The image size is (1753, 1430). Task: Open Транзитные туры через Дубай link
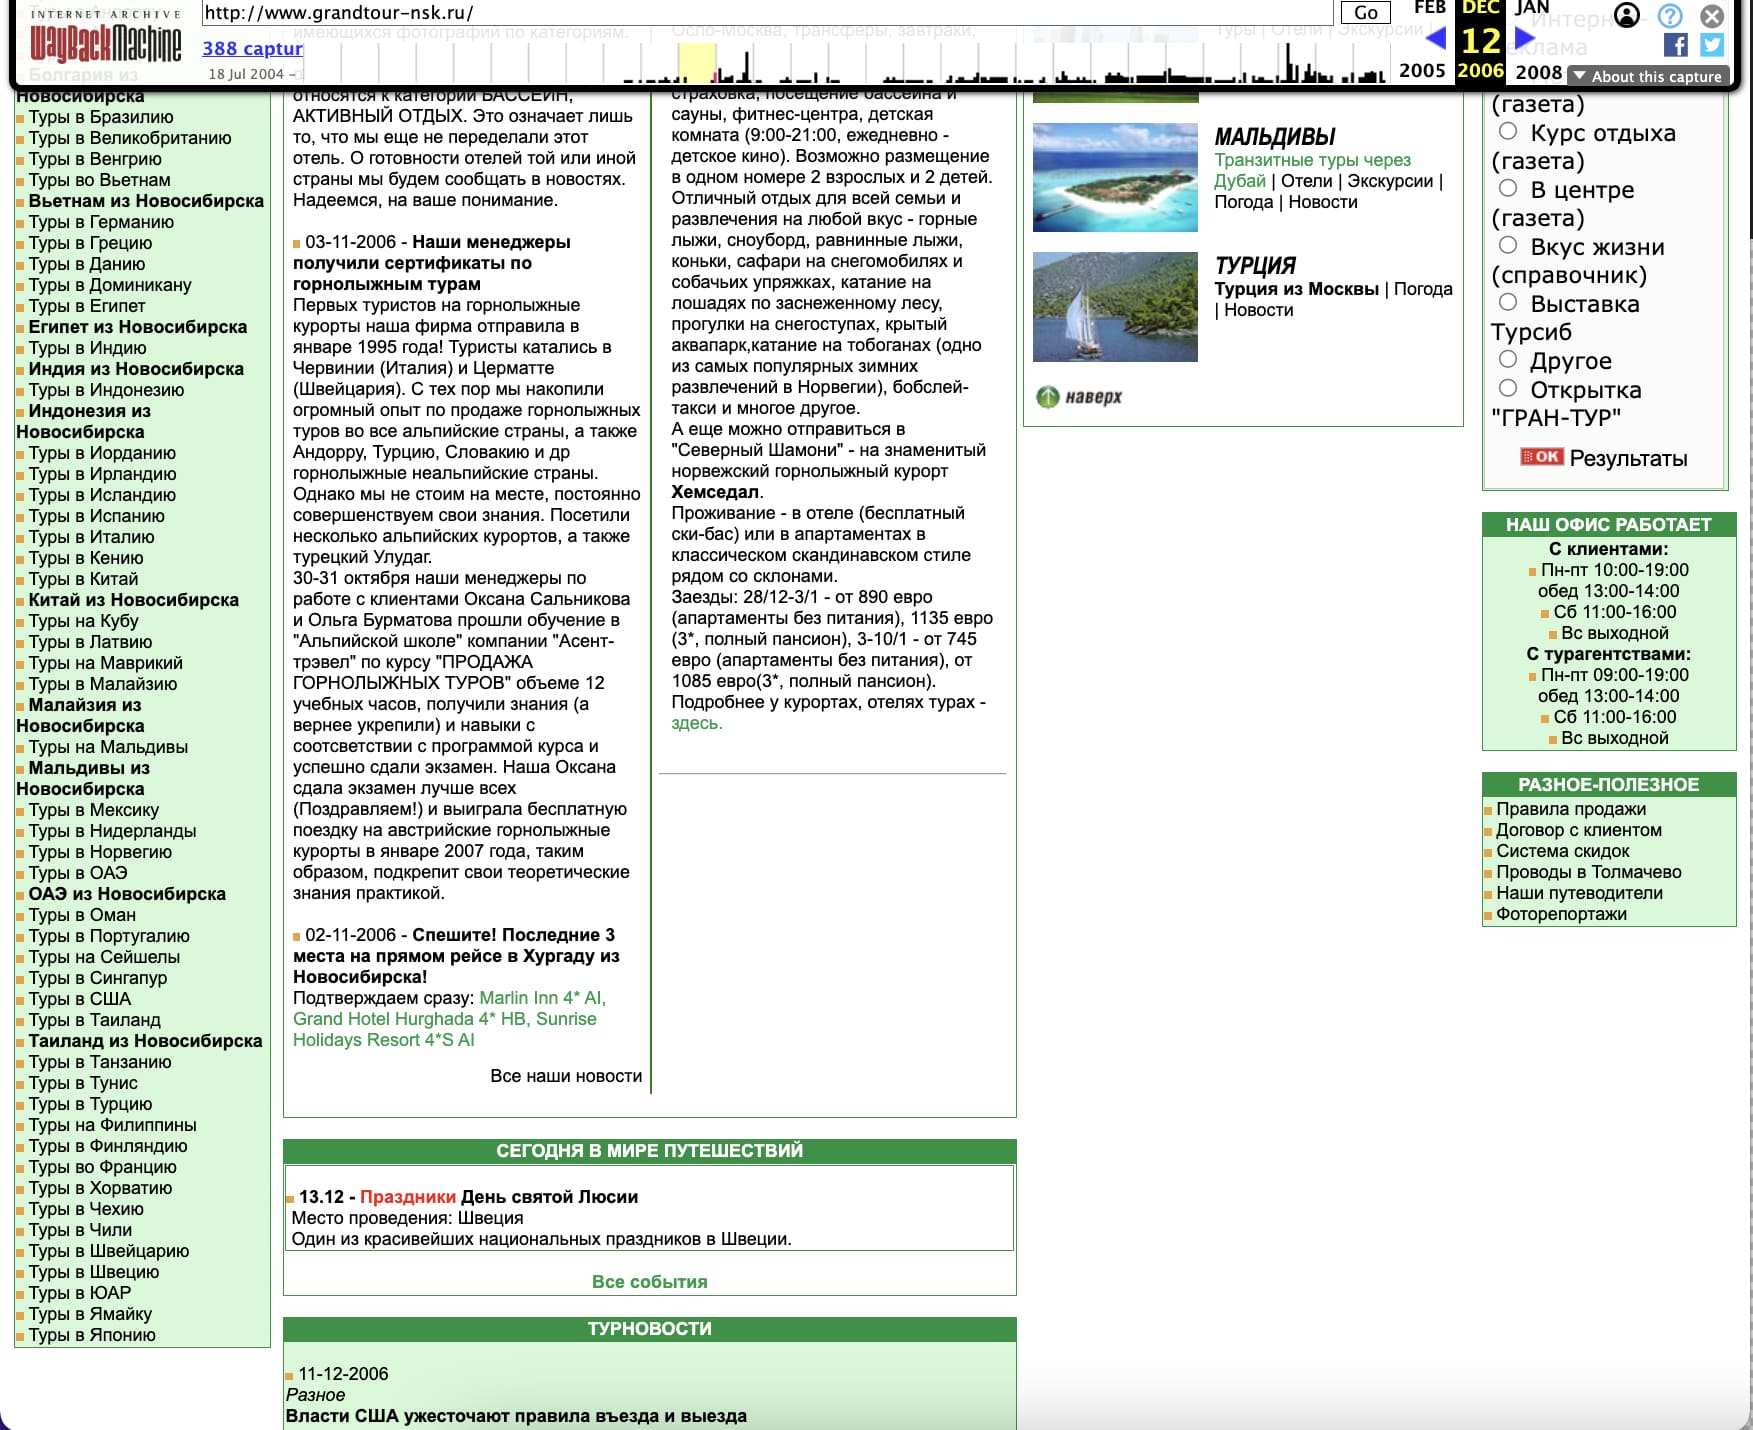1312,170
